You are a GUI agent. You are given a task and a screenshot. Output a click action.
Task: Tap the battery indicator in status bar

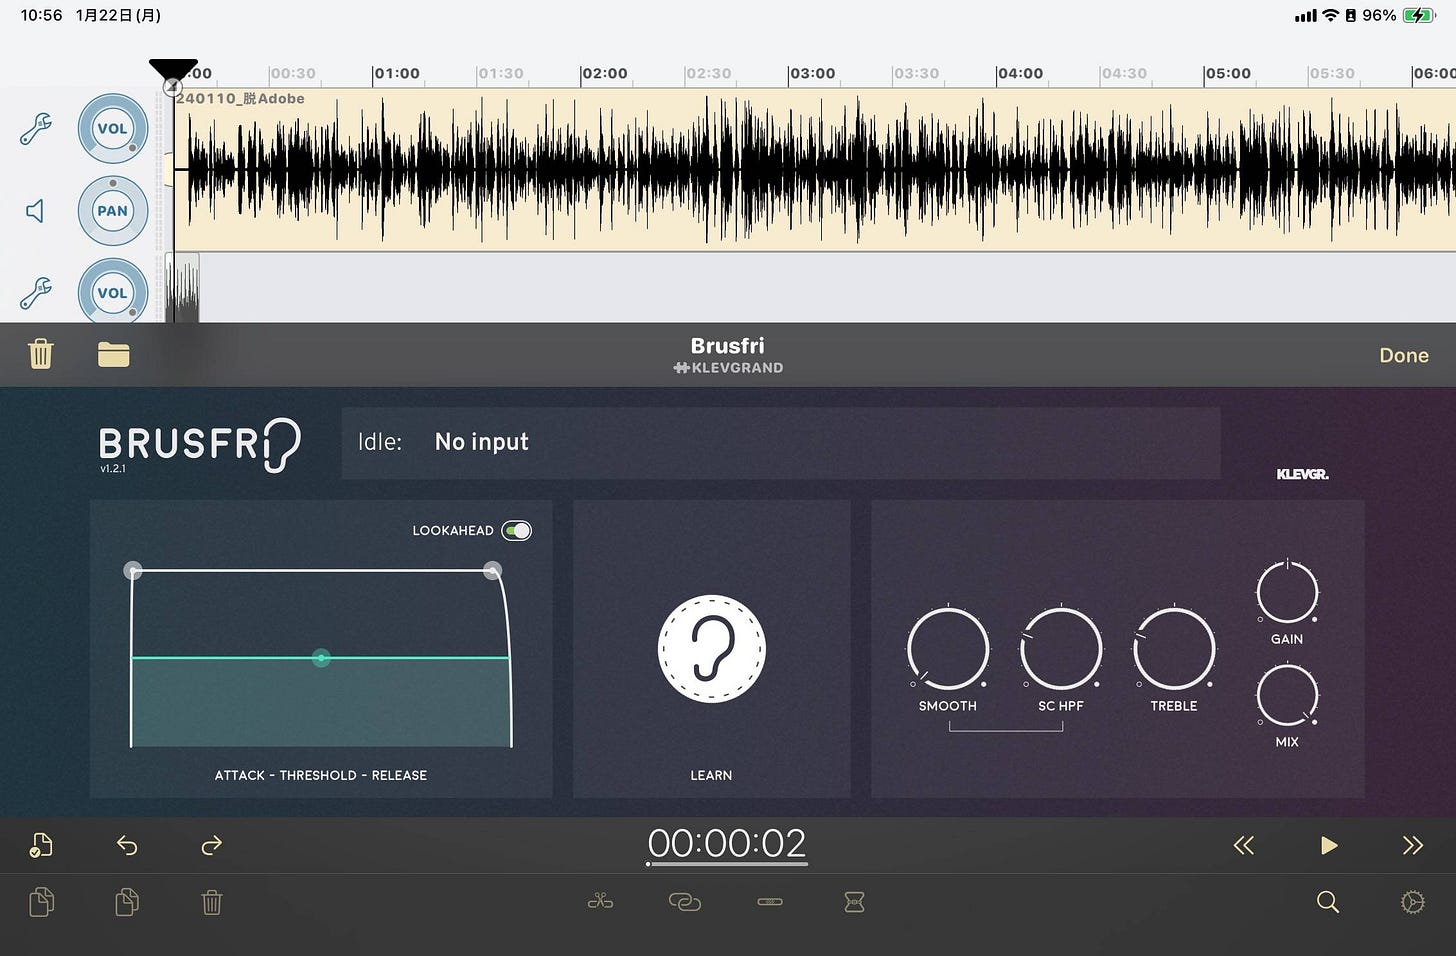pyautogui.click(x=1419, y=16)
